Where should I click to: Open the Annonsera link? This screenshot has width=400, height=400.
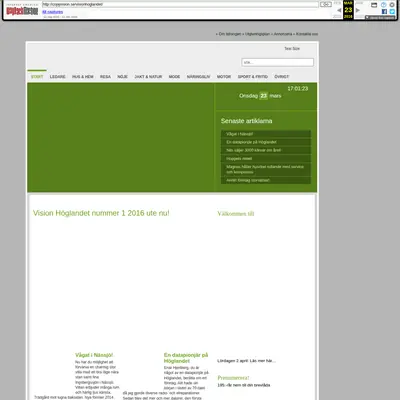(283, 34)
